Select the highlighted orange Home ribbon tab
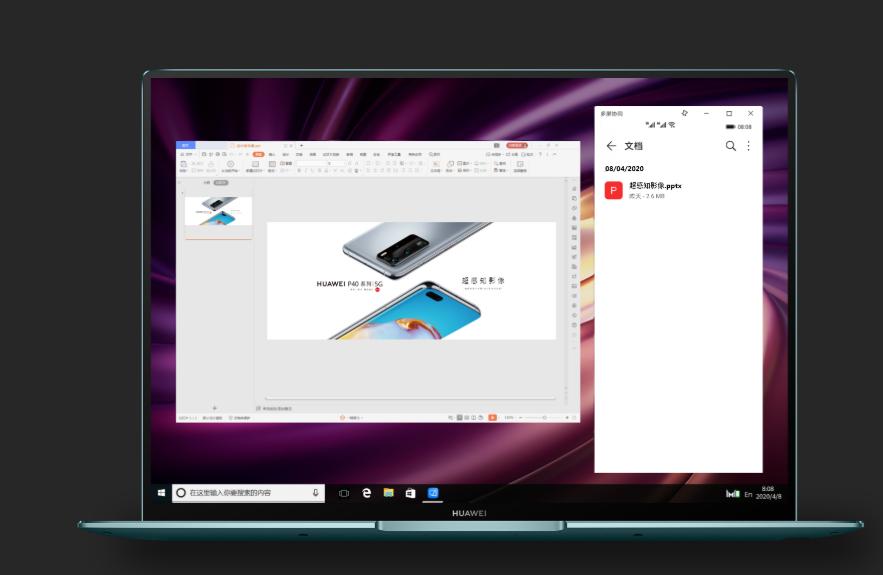Viewport: 883px width, 575px height. [x=258, y=154]
